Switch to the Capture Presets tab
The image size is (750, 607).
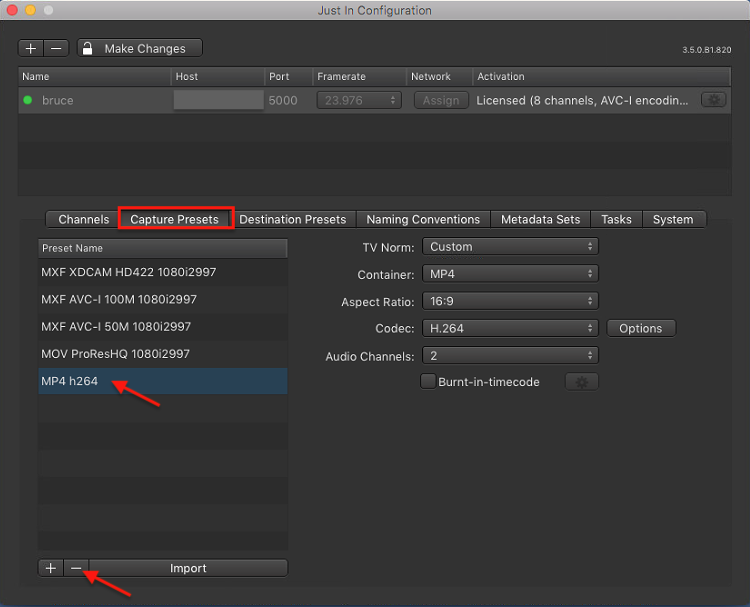175,220
